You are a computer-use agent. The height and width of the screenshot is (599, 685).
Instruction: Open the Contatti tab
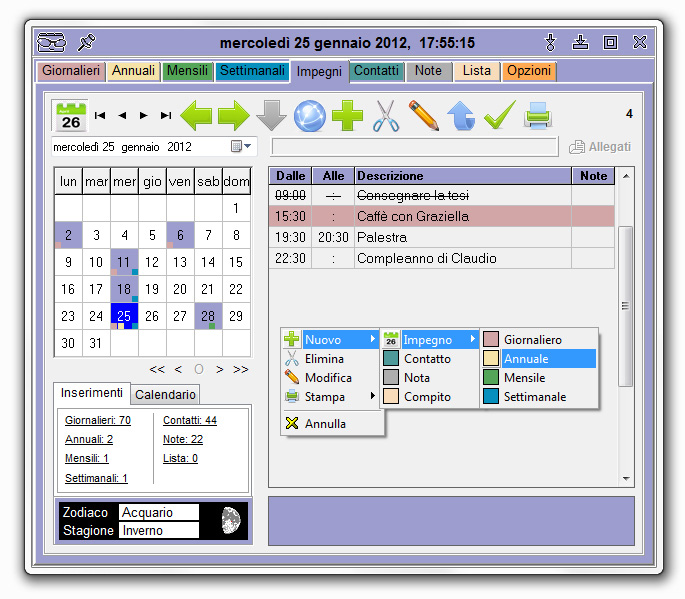(x=376, y=71)
